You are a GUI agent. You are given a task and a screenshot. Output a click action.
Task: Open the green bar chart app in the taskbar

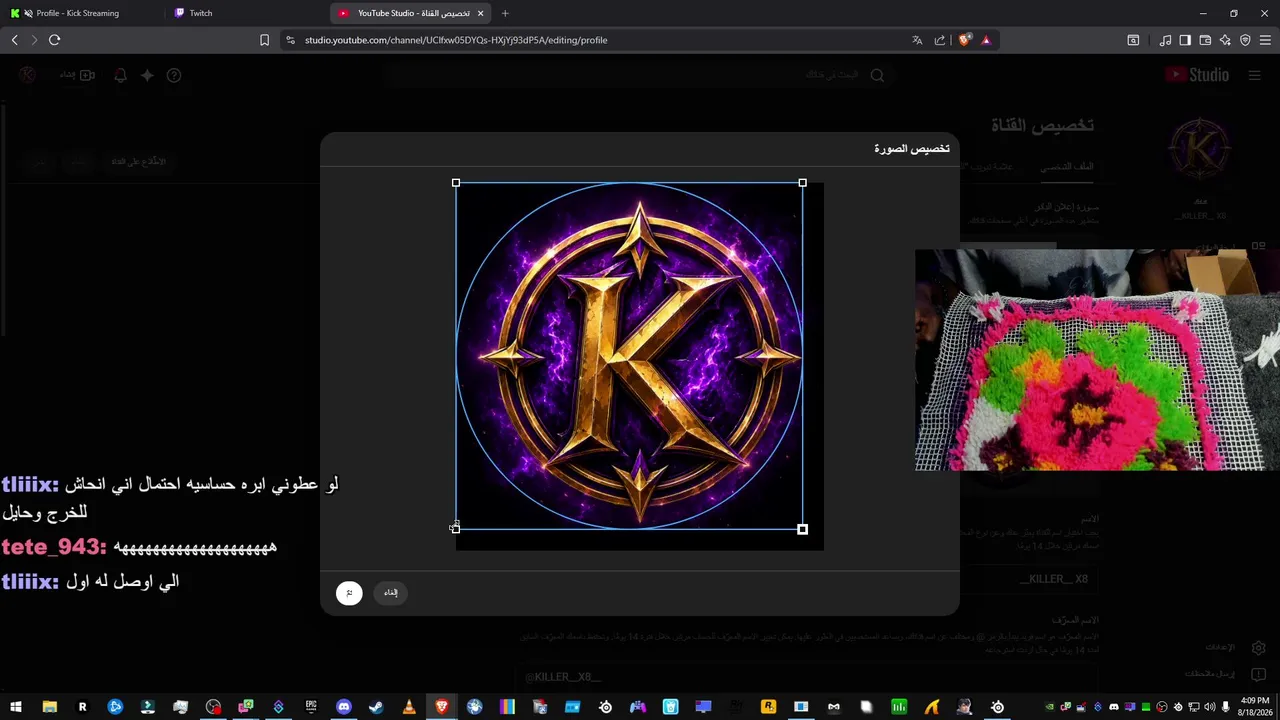click(x=899, y=707)
